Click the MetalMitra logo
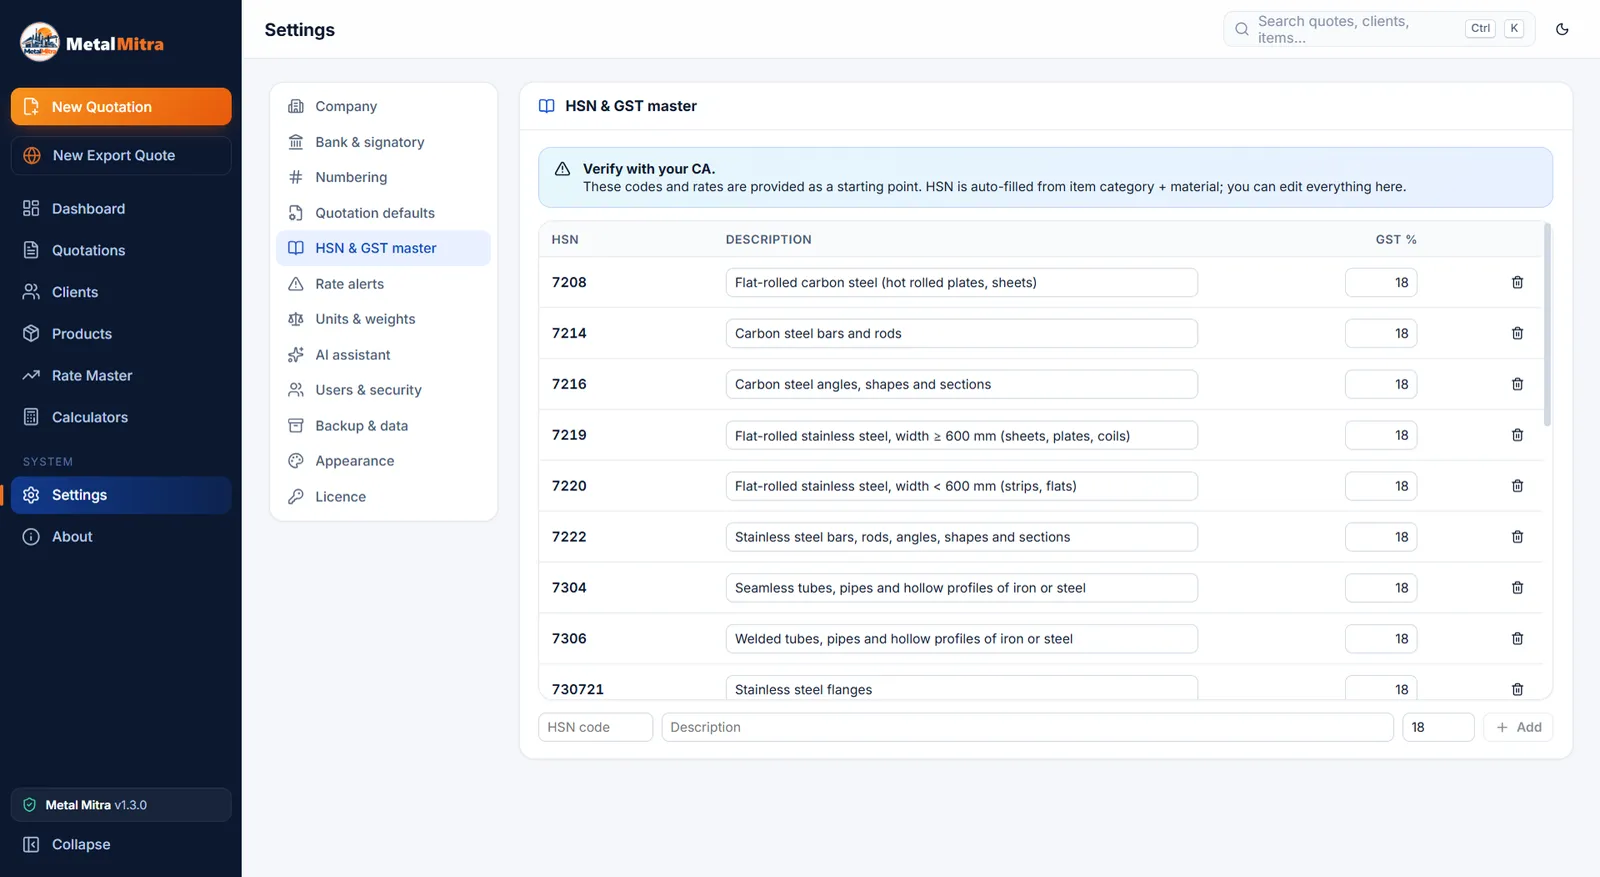Image resolution: width=1600 pixels, height=877 pixels. click(92, 43)
